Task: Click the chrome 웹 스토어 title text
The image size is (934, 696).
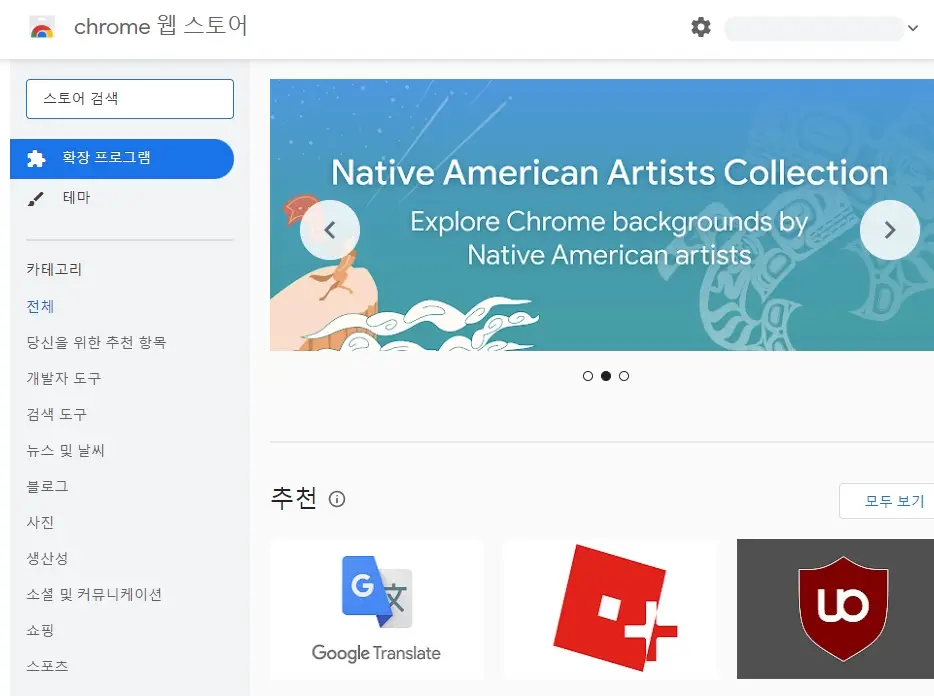Action: click(x=160, y=26)
